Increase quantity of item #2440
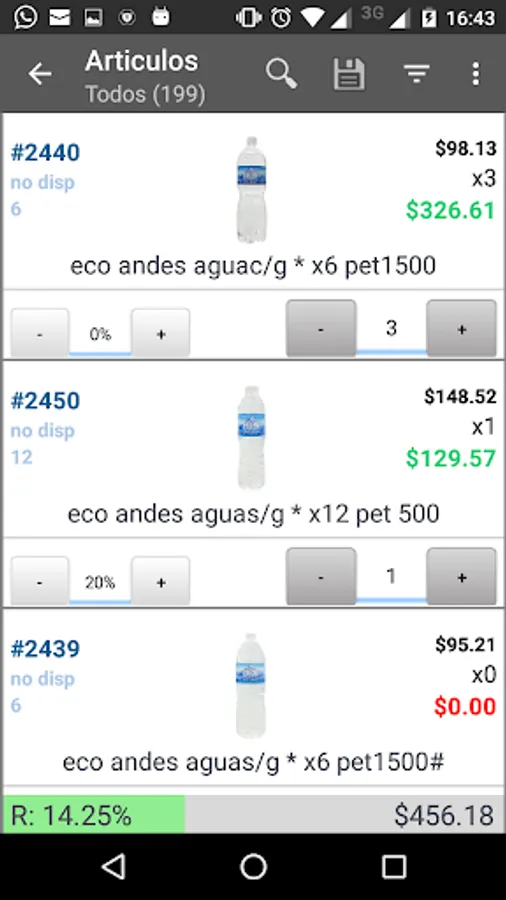 tap(461, 328)
